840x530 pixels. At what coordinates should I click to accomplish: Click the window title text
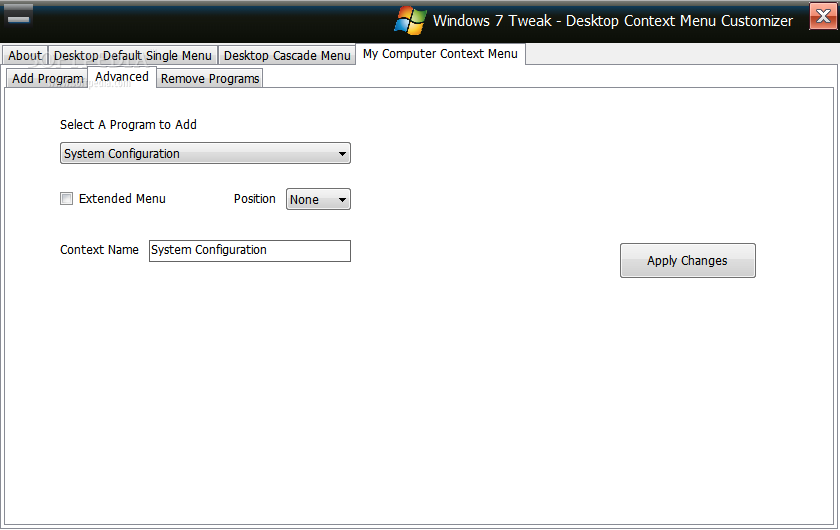(x=613, y=21)
